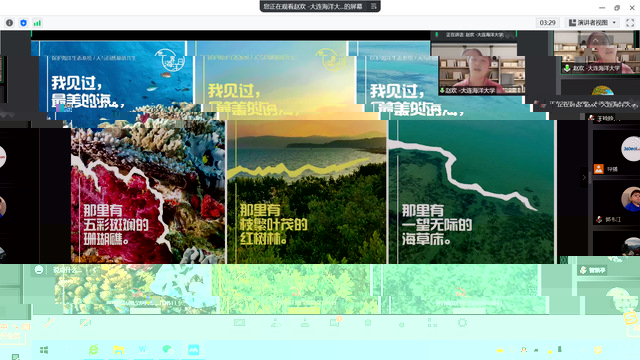Click the share-screen icon in the shared toolbar
Image resolution: width=640 pixels, height=360 pixels.
pos(240,323)
